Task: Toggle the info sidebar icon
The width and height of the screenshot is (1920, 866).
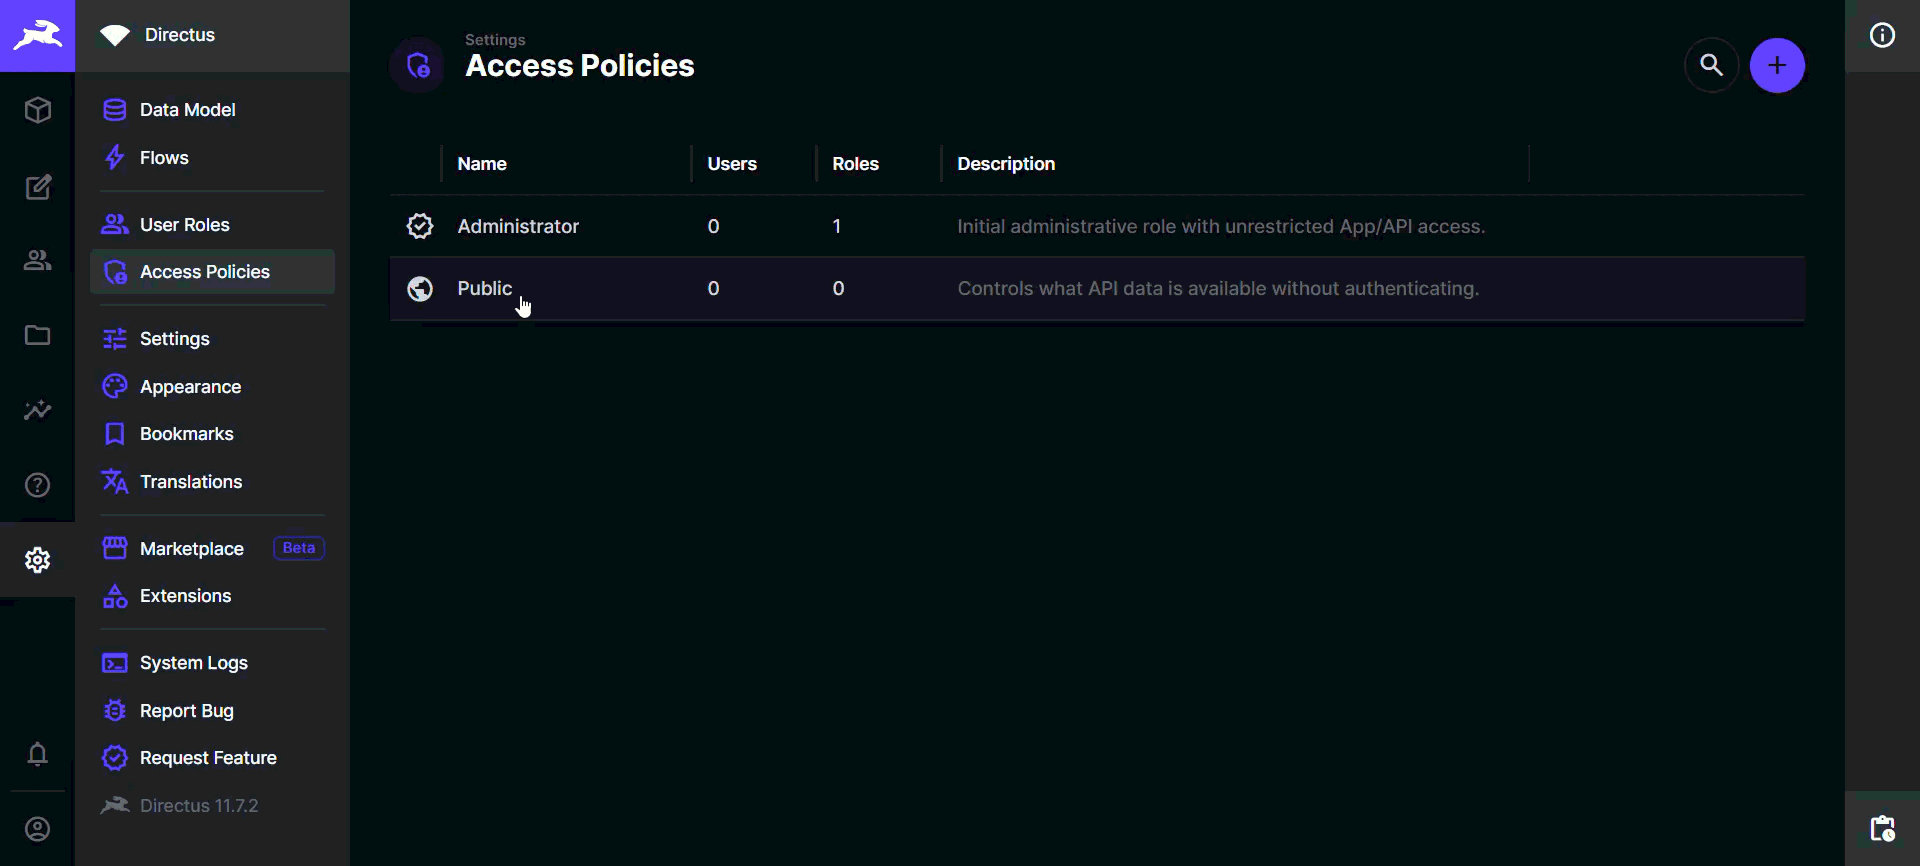Action: pos(1882,36)
